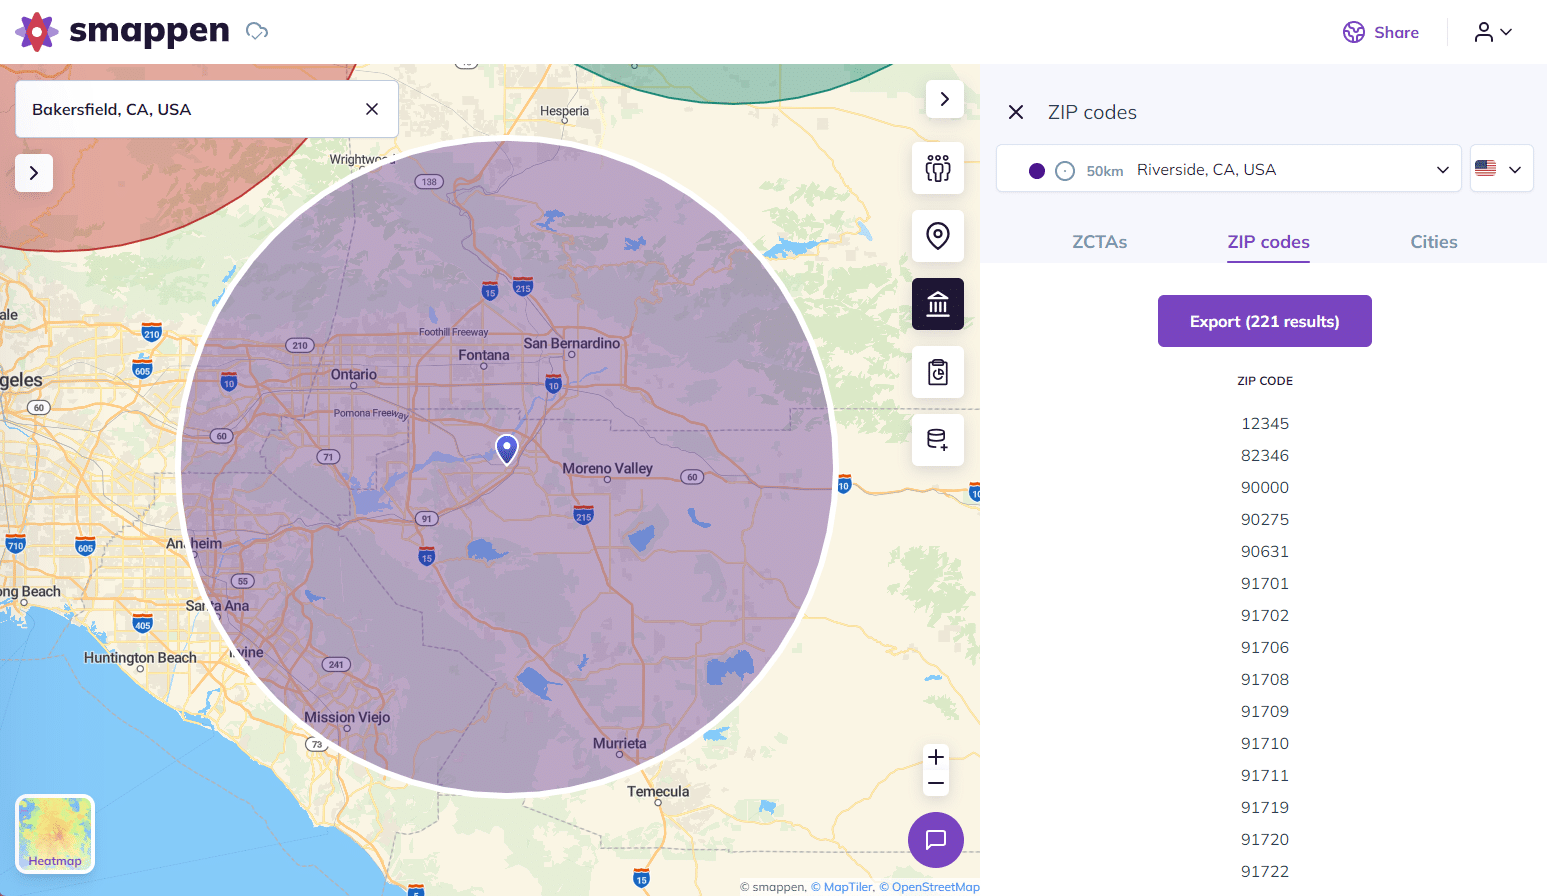Open the clipboard report icon

pos(937,372)
